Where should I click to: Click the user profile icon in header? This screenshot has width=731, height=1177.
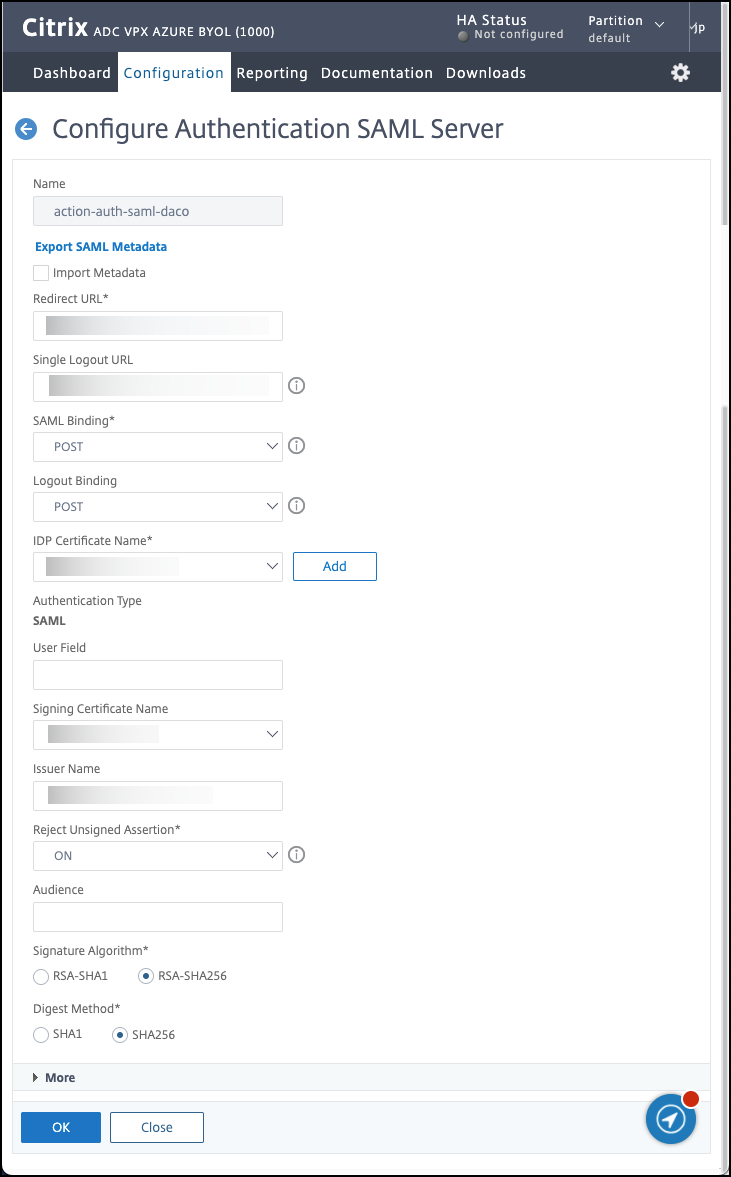click(x=699, y=27)
